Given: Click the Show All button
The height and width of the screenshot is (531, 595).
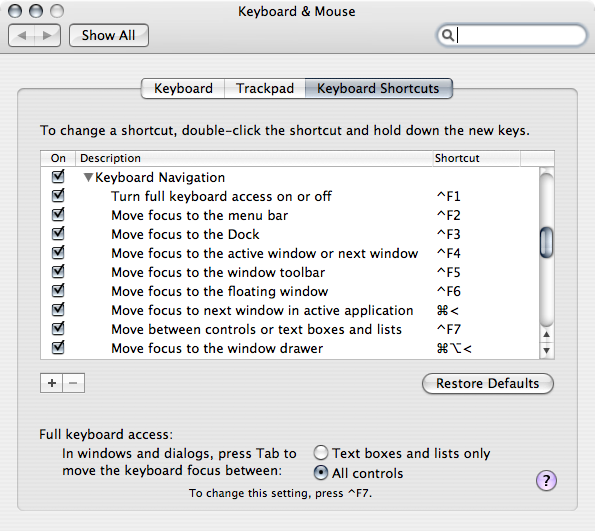Looking at the screenshot, I should pyautogui.click(x=109, y=36).
